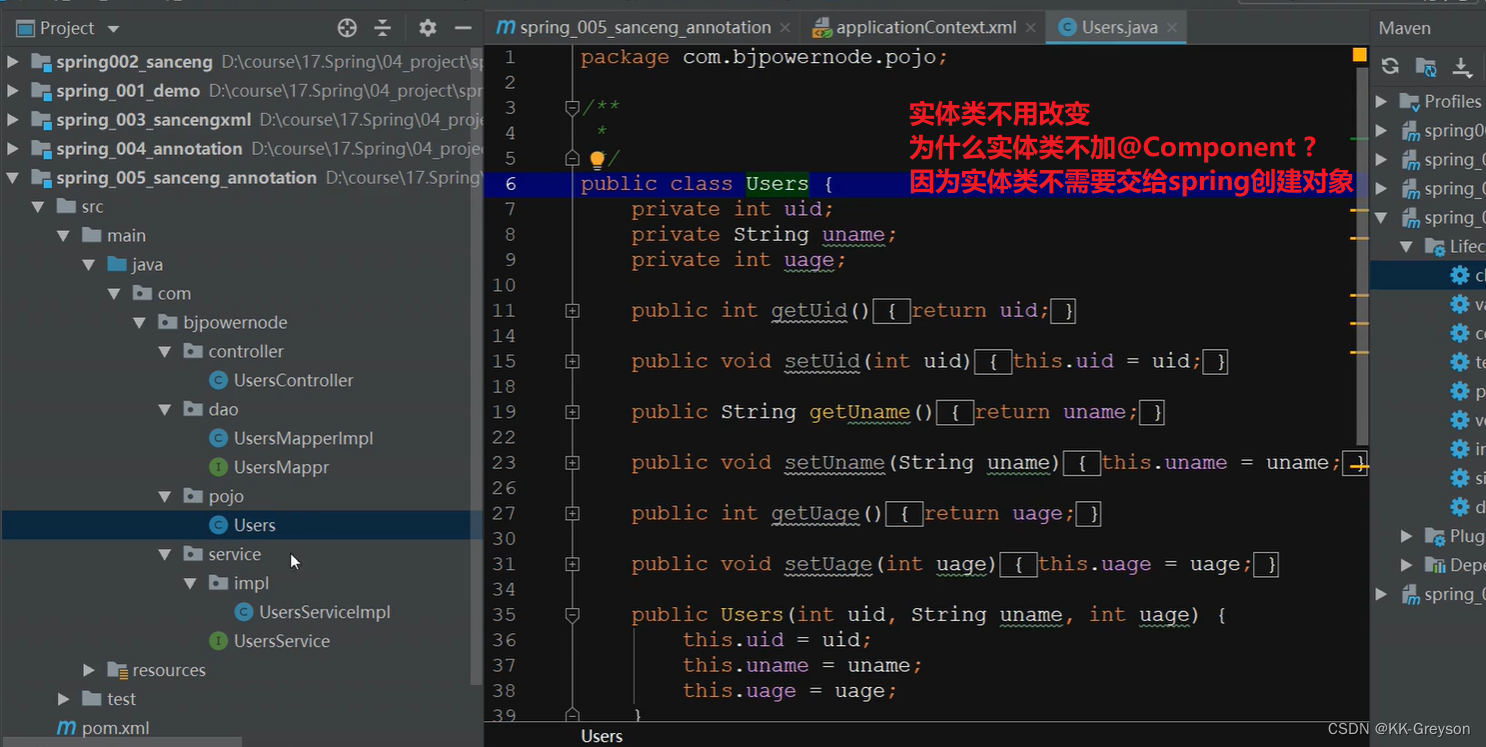
Task: Expand folded getUid method at line 11
Action: pos(572,311)
